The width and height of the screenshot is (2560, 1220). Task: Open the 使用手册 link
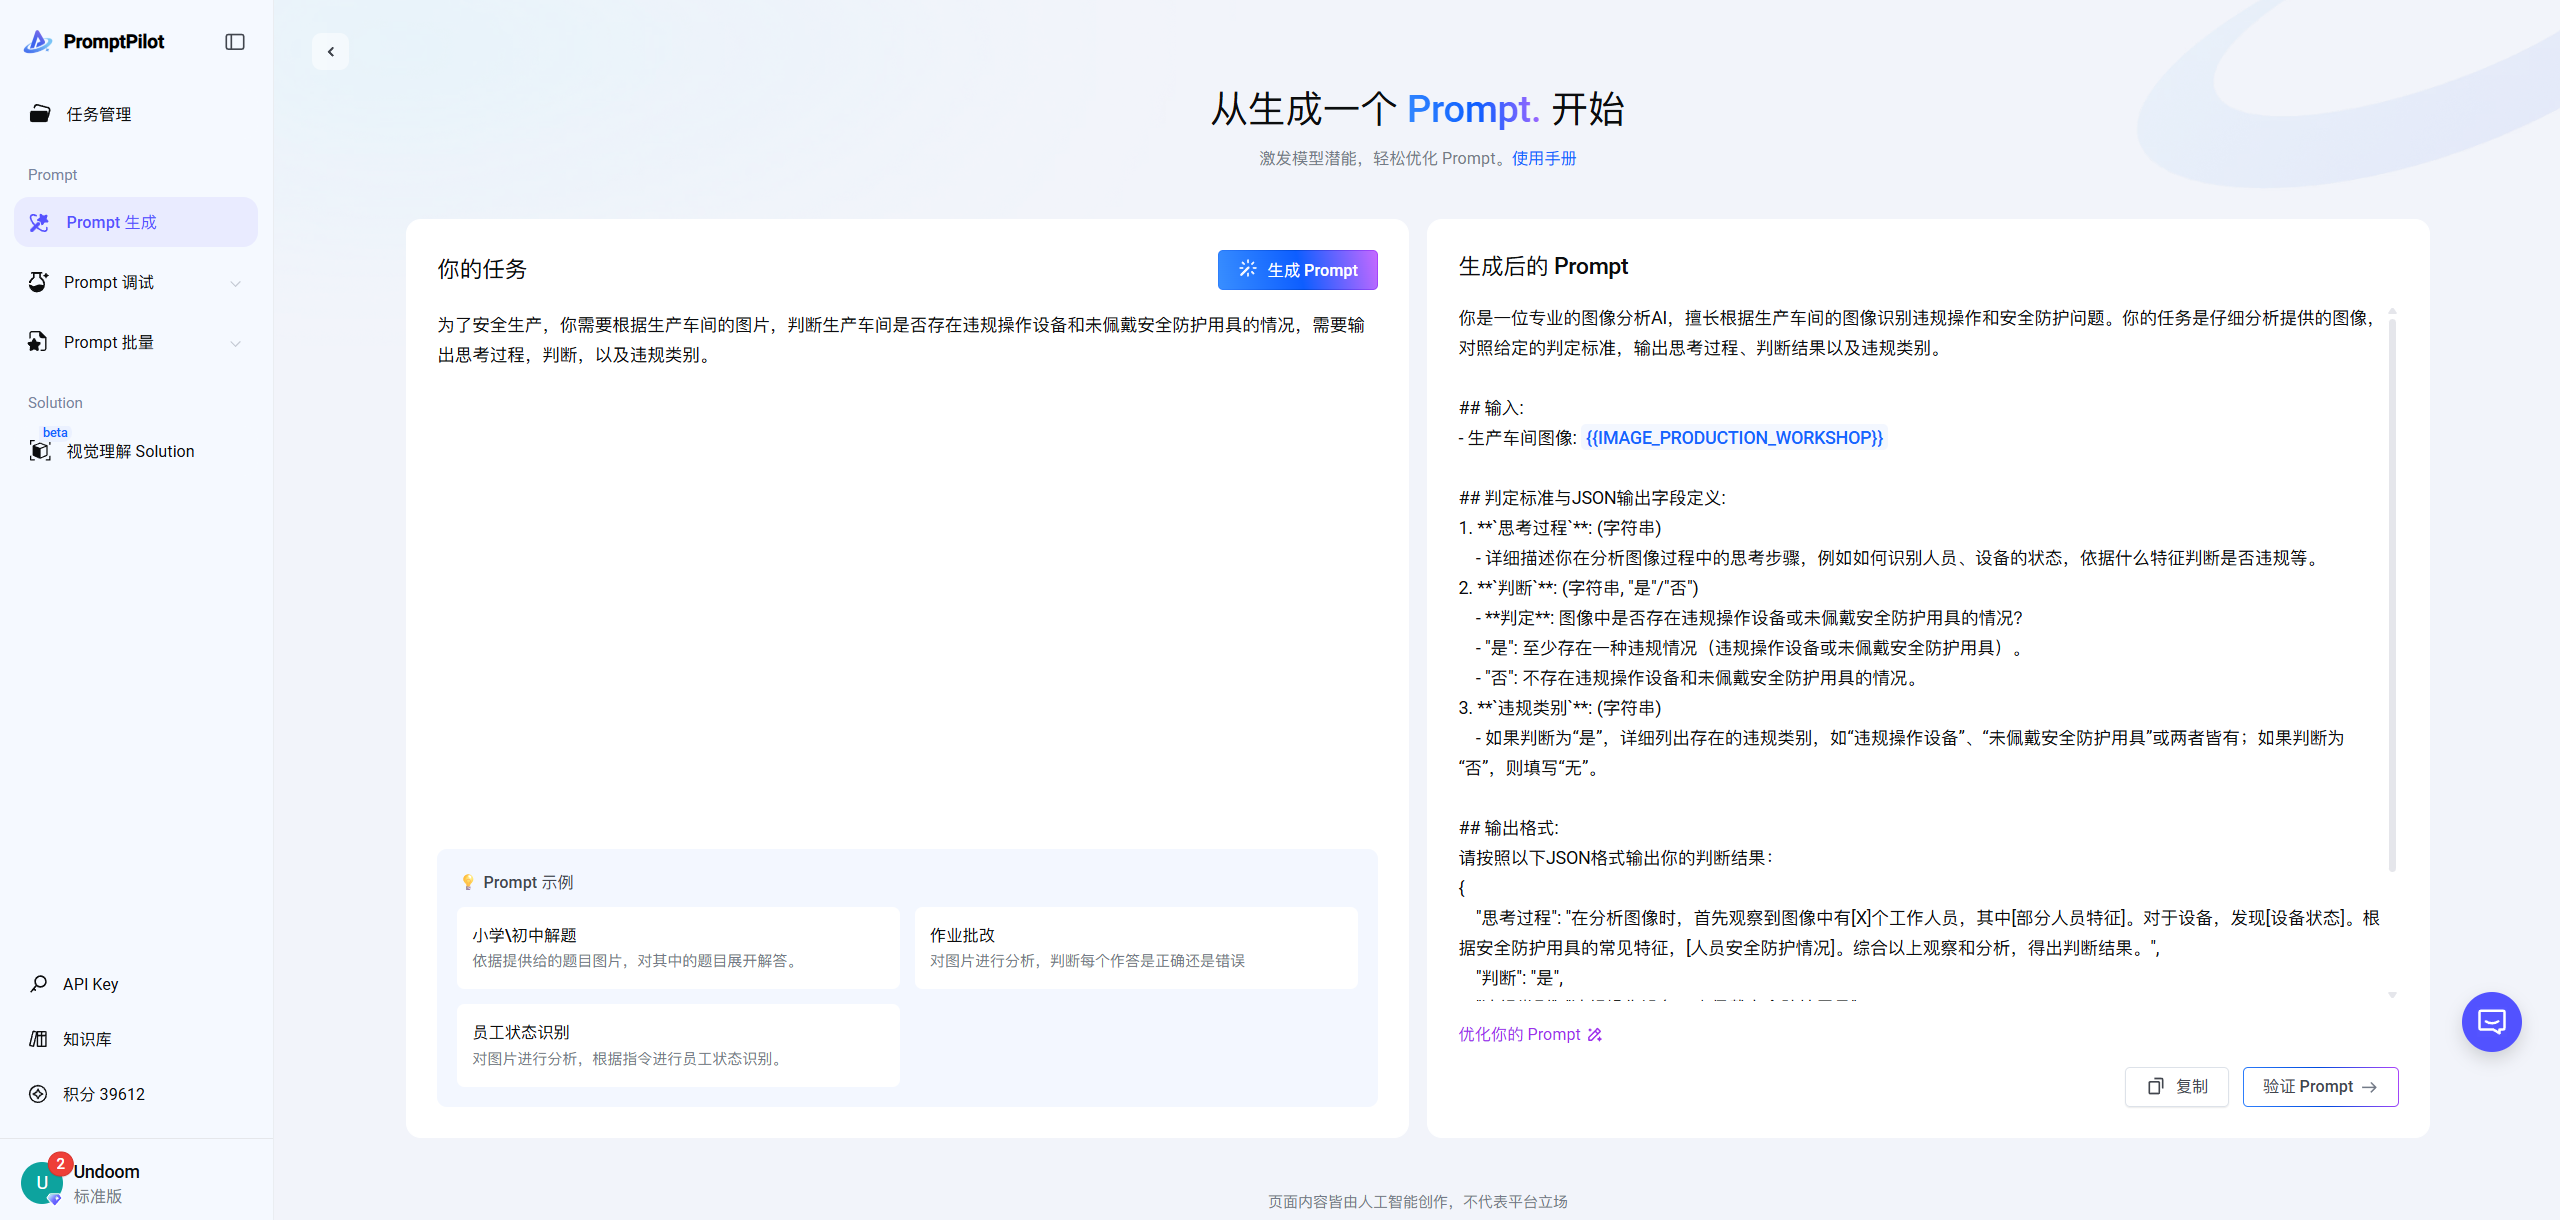coord(1543,158)
